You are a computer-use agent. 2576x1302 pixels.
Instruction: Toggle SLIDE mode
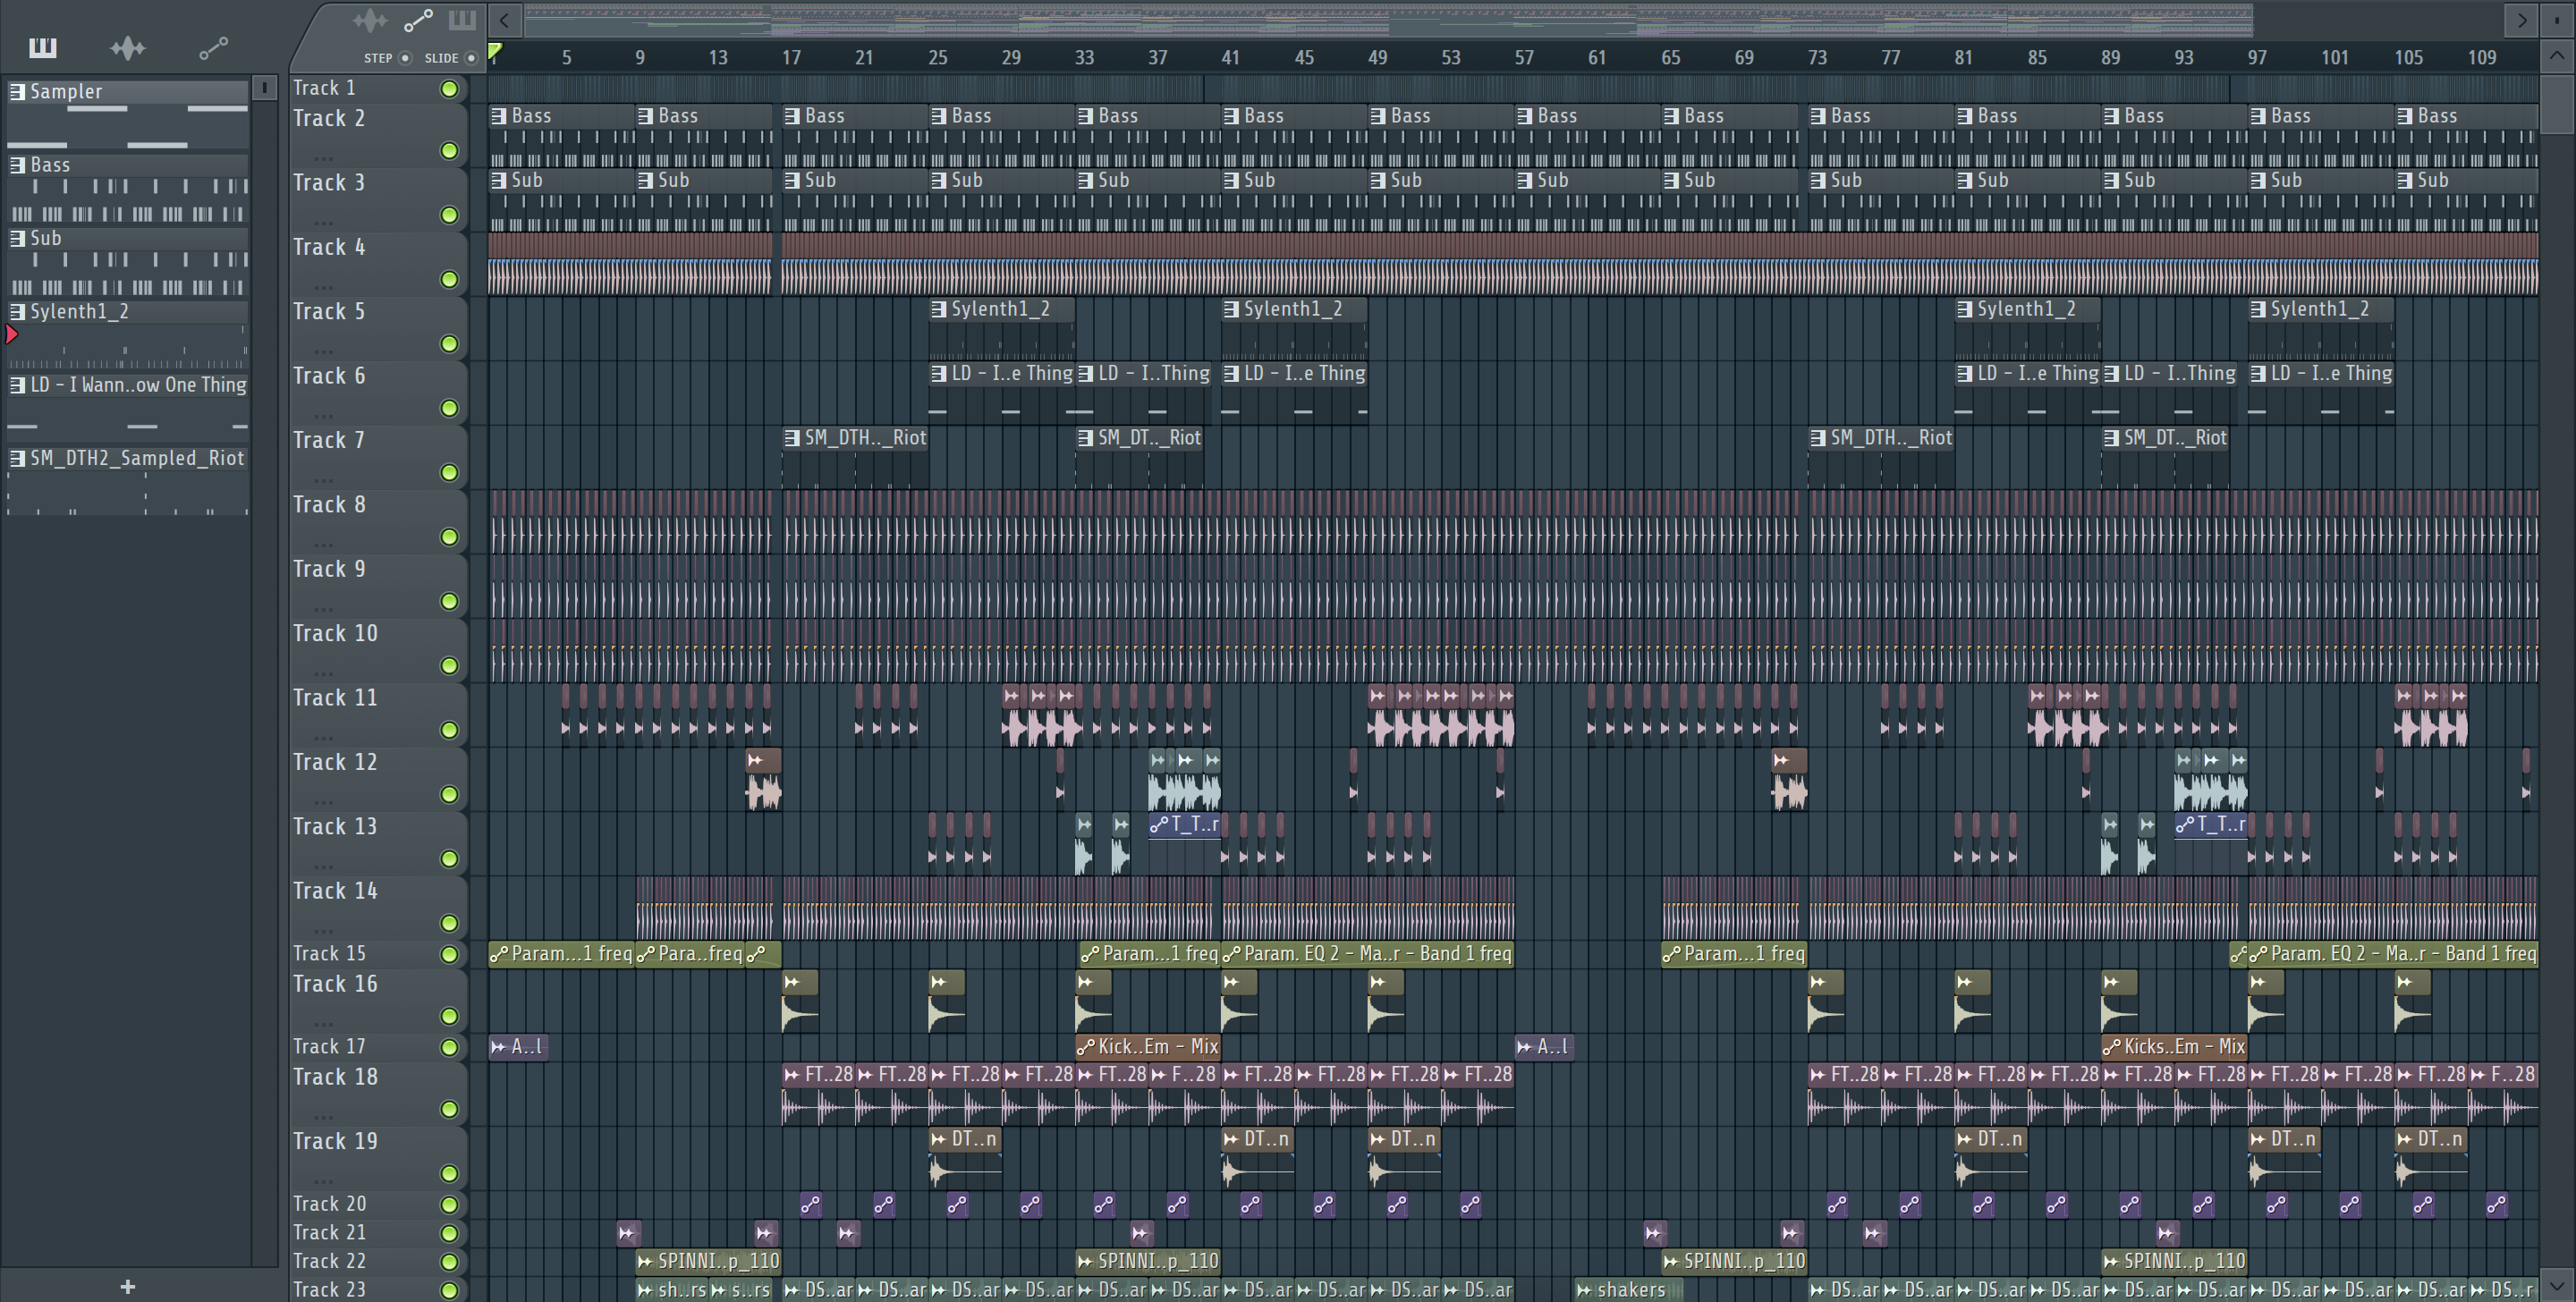pos(471,58)
